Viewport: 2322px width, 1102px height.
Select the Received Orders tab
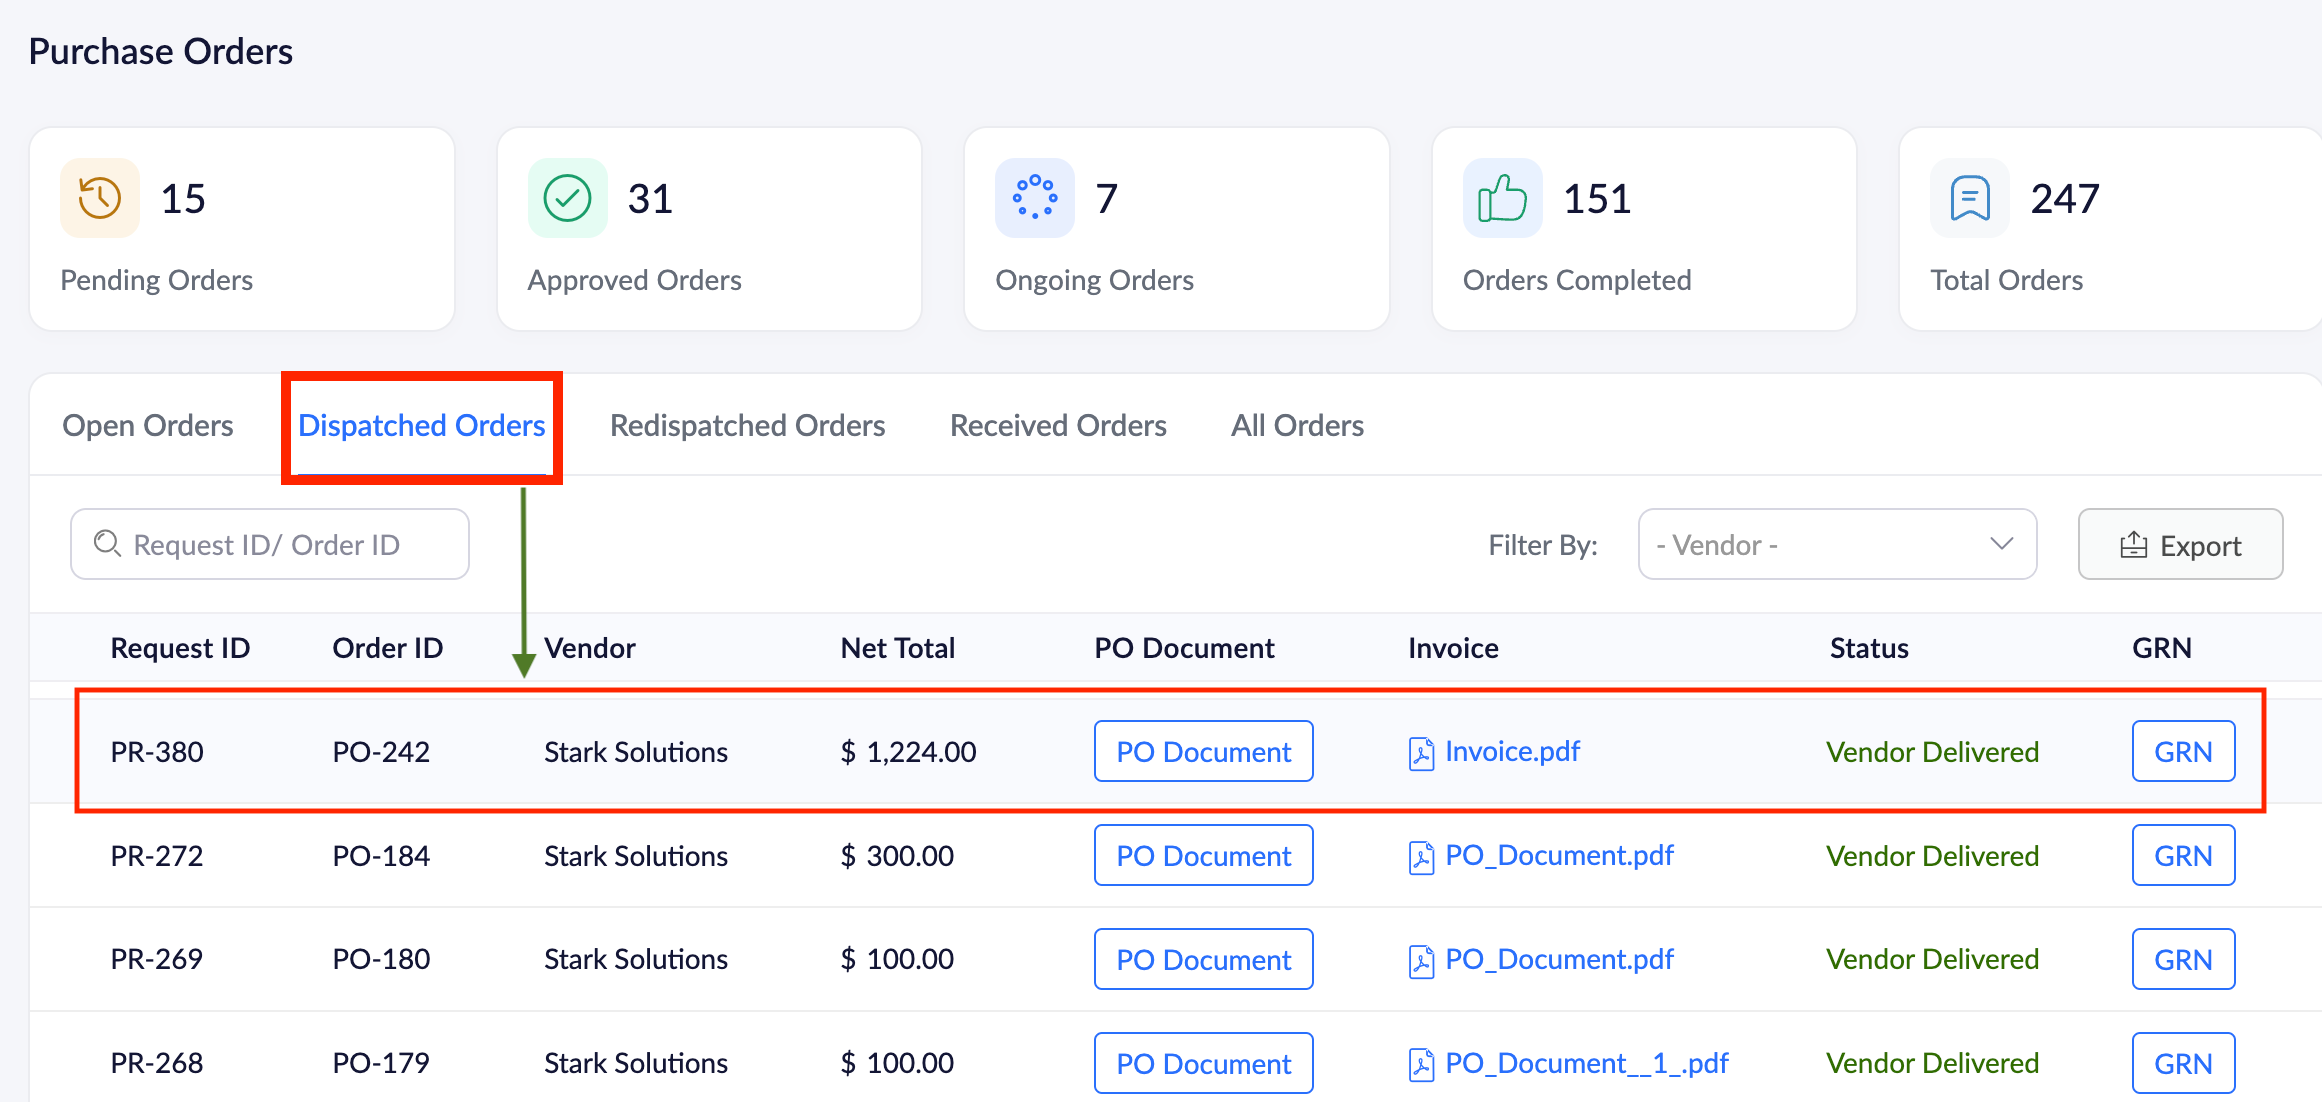pos(1058,426)
